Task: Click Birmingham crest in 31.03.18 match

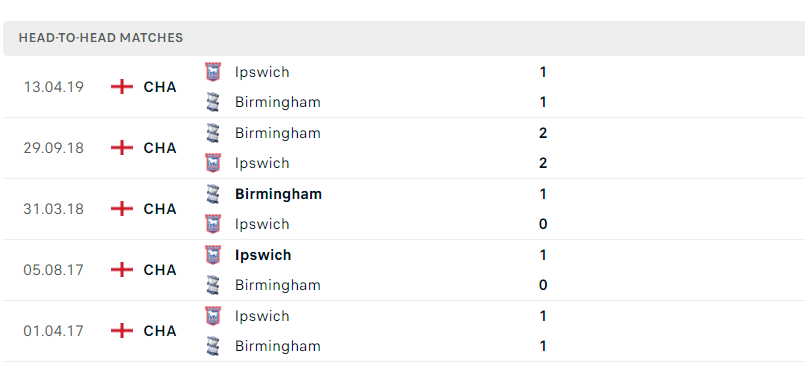Action: [213, 194]
